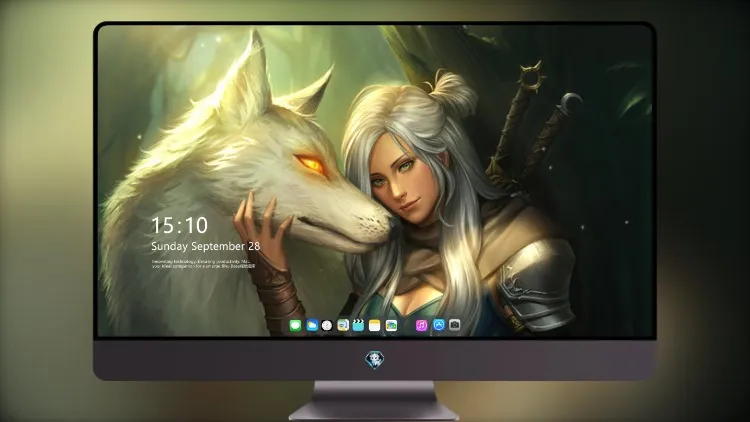Click the small description text under date
The image size is (750, 422).
[203, 264]
